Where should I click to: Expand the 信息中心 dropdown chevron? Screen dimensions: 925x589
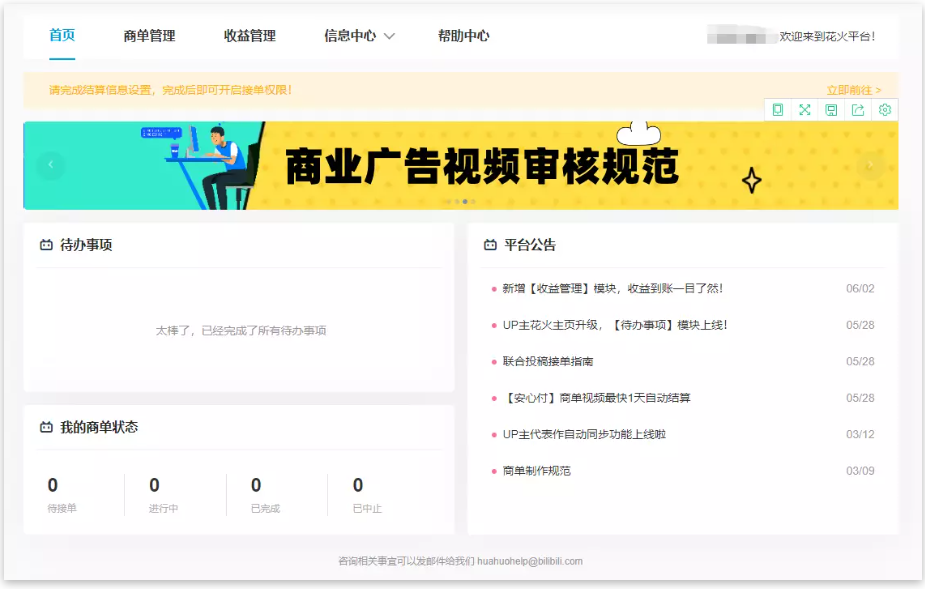point(389,36)
